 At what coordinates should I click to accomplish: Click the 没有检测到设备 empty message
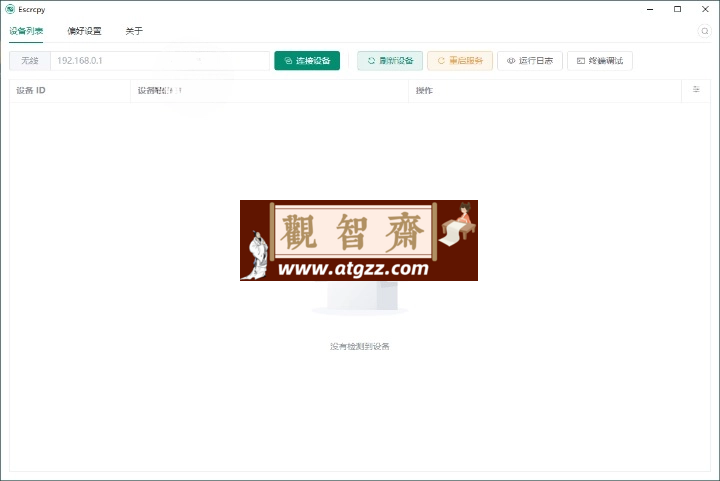click(360, 347)
